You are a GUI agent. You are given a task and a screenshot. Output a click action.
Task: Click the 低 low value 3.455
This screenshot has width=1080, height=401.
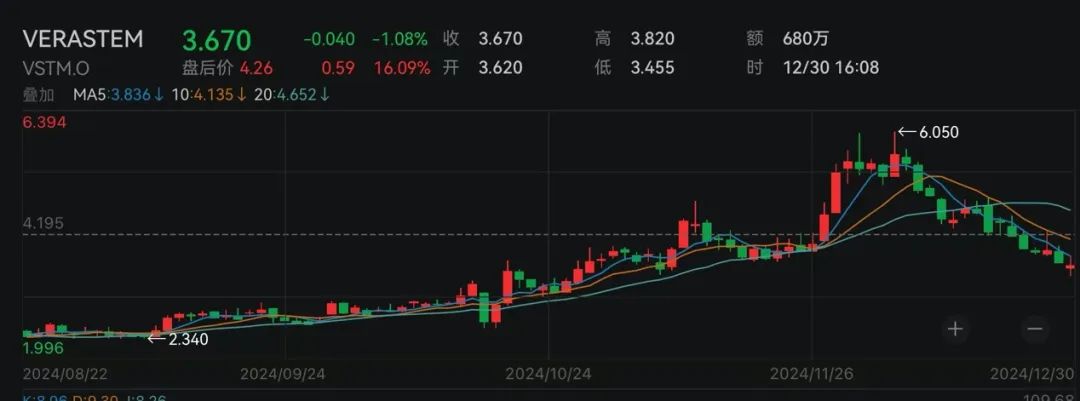click(x=652, y=68)
